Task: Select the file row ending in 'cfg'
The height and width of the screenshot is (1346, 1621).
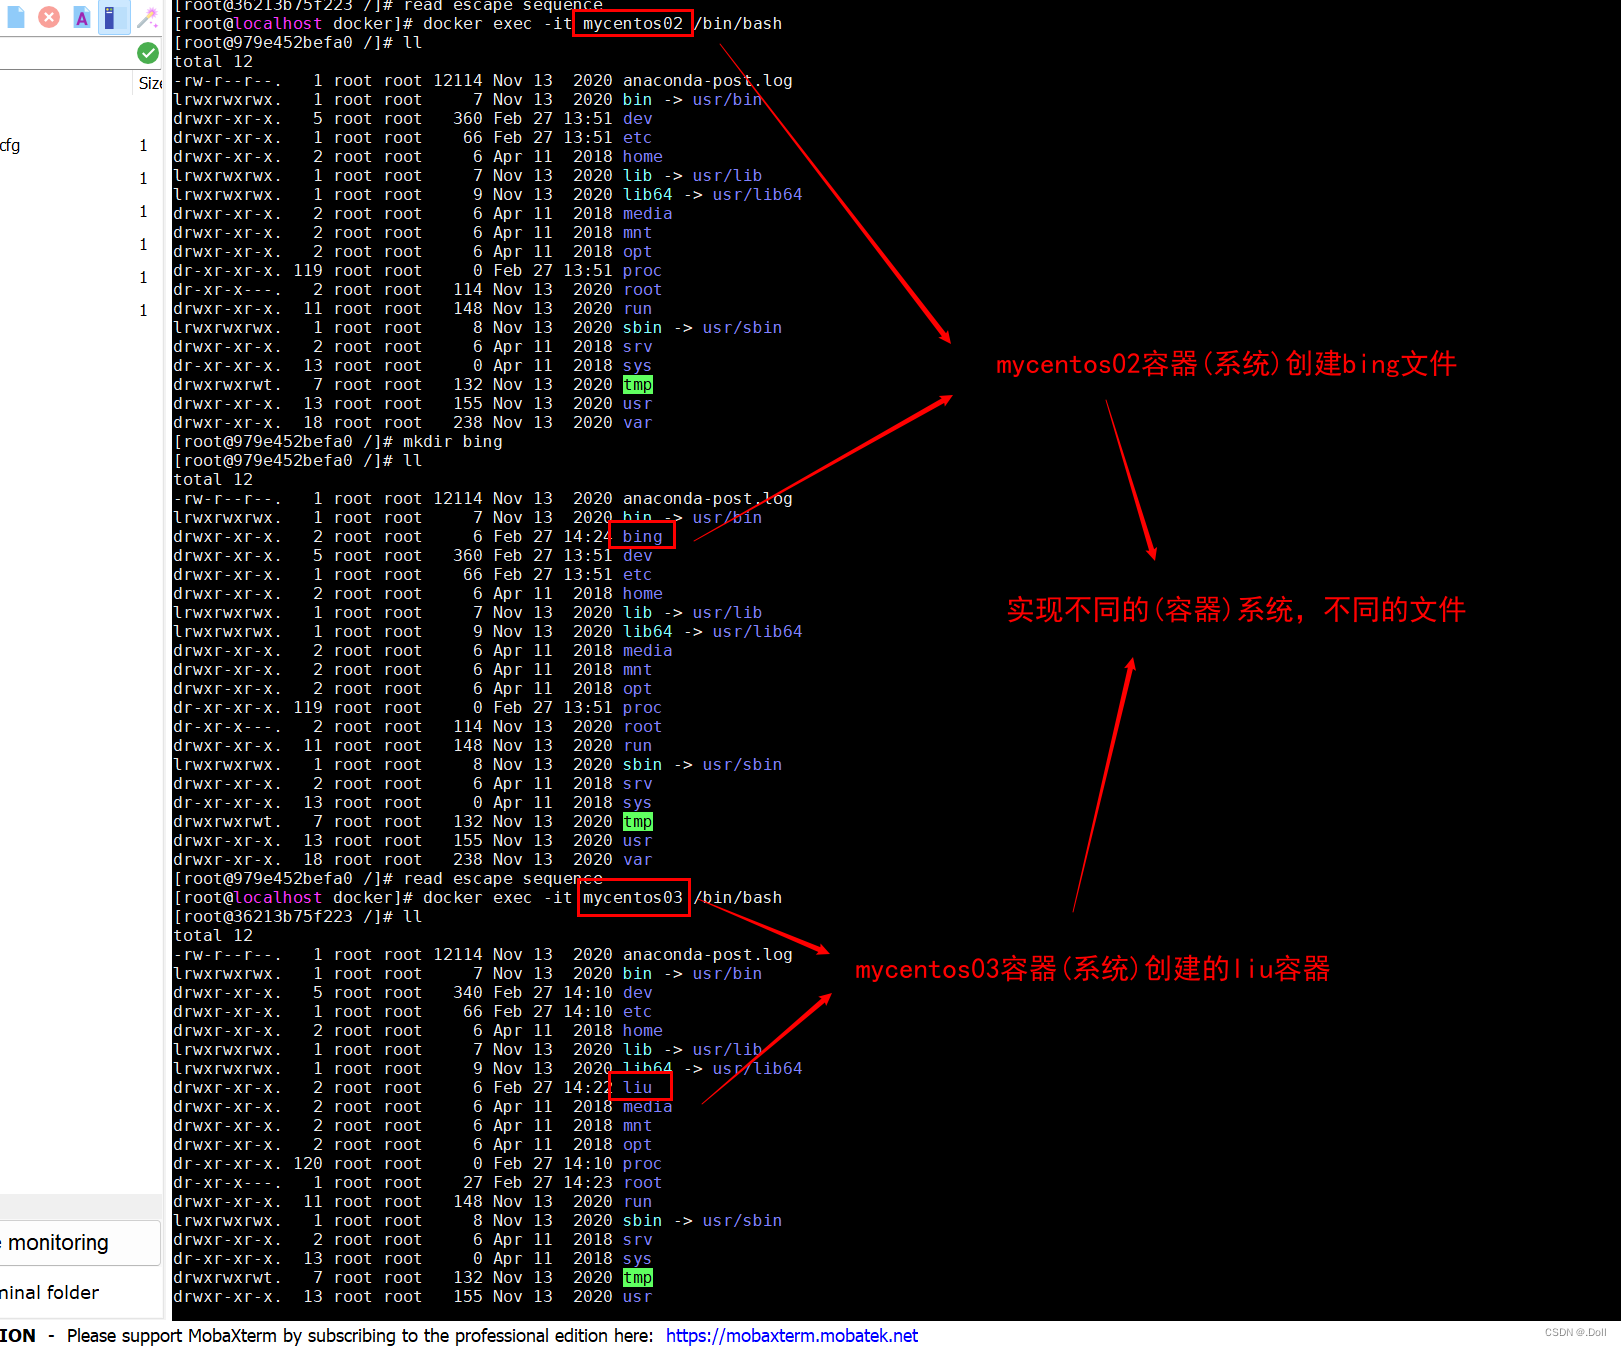Action: point(80,145)
